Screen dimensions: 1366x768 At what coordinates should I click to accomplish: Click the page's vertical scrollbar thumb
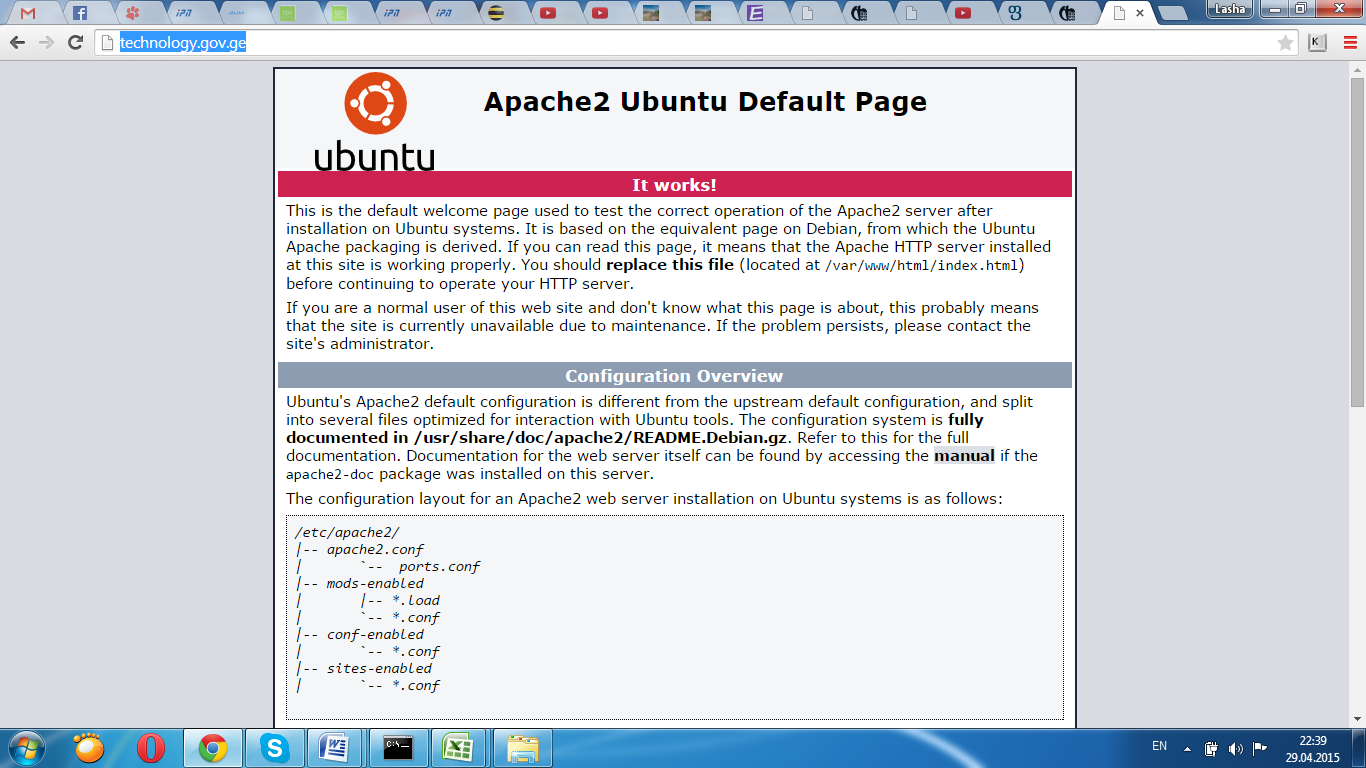1357,240
